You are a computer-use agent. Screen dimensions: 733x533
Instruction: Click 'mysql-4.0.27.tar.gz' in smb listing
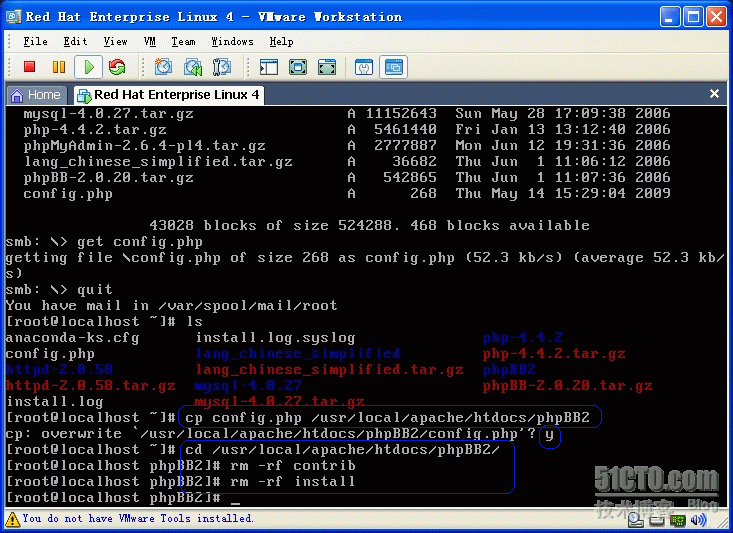click(x=108, y=114)
